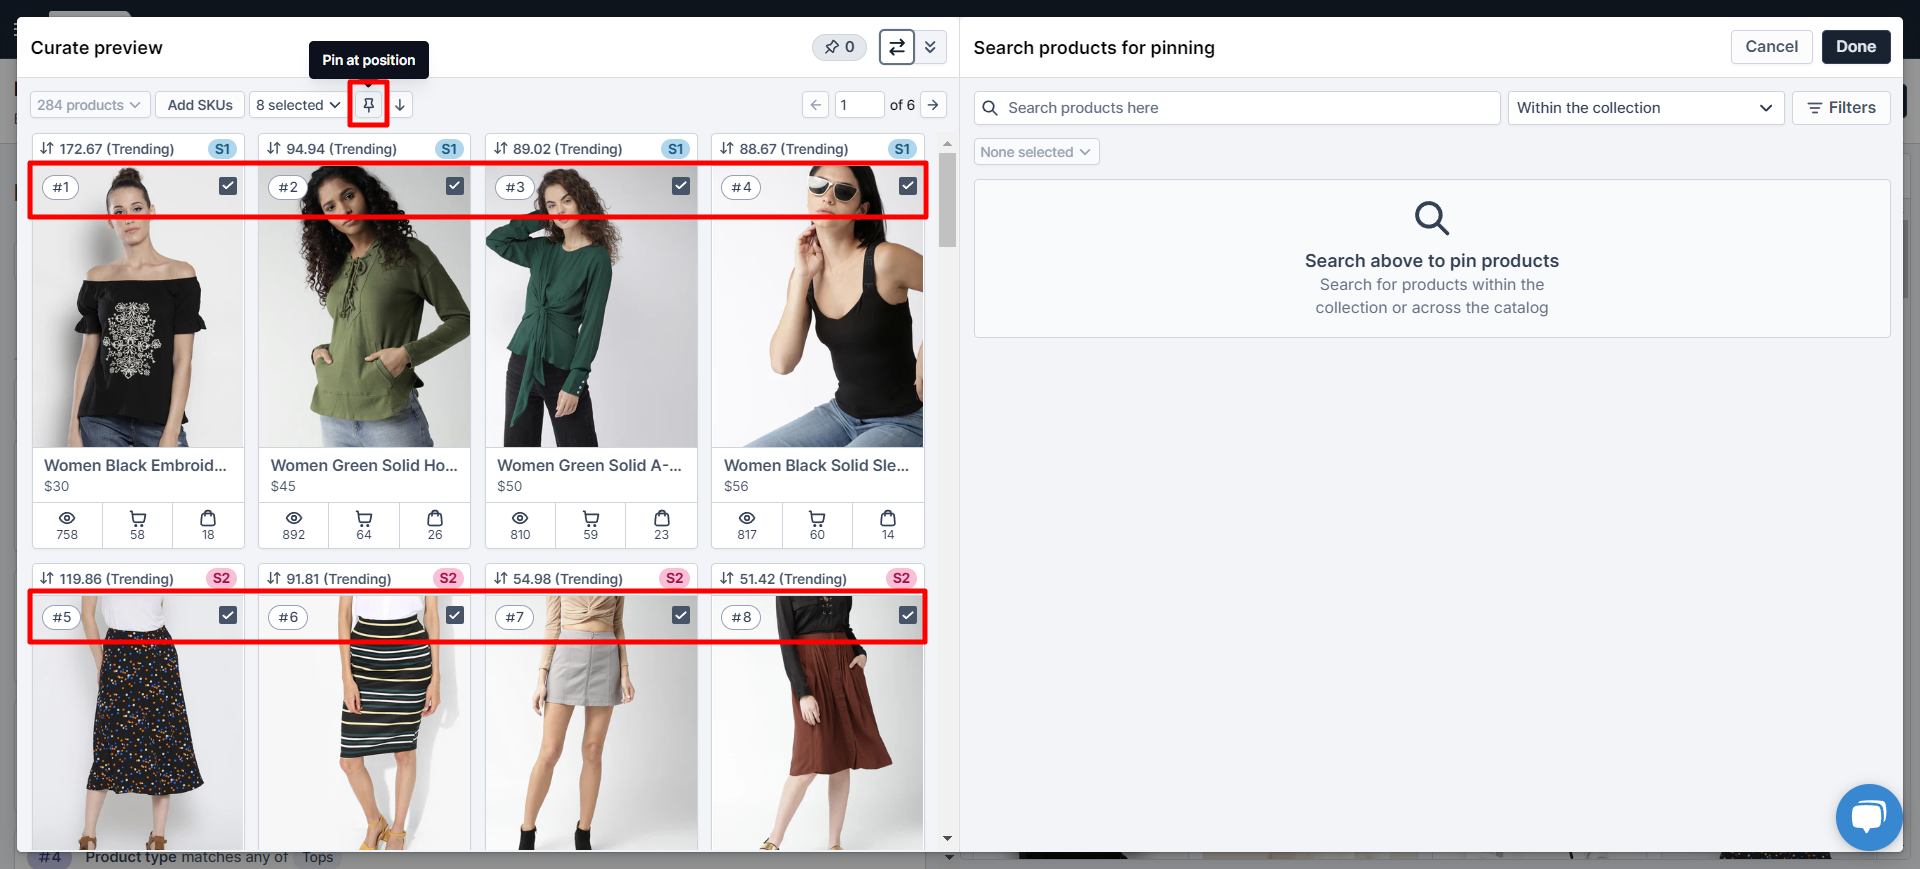Click the views eye icon showing 817
The image size is (1920, 869).
pos(747,518)
